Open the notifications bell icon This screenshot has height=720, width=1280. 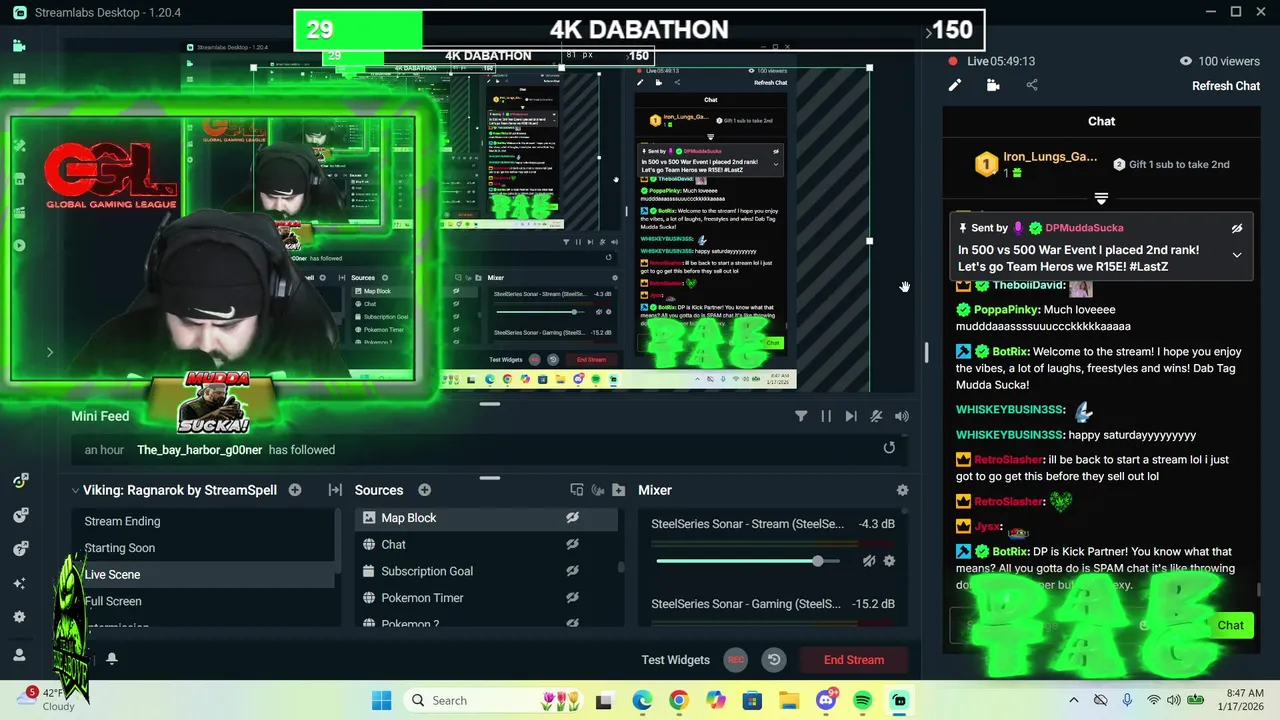pos(112,659)
